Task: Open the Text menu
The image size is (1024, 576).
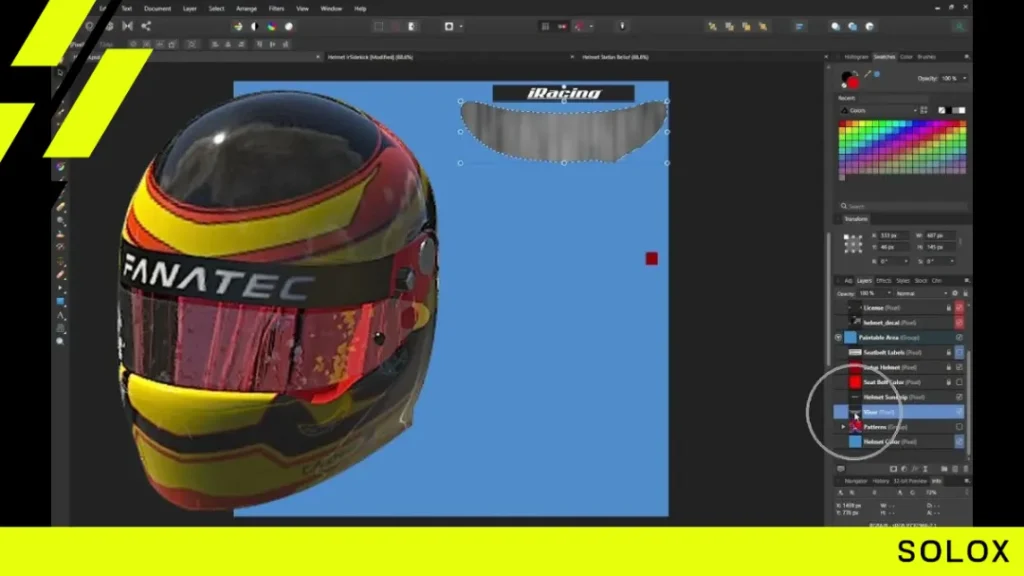Action: pos(127,8)
